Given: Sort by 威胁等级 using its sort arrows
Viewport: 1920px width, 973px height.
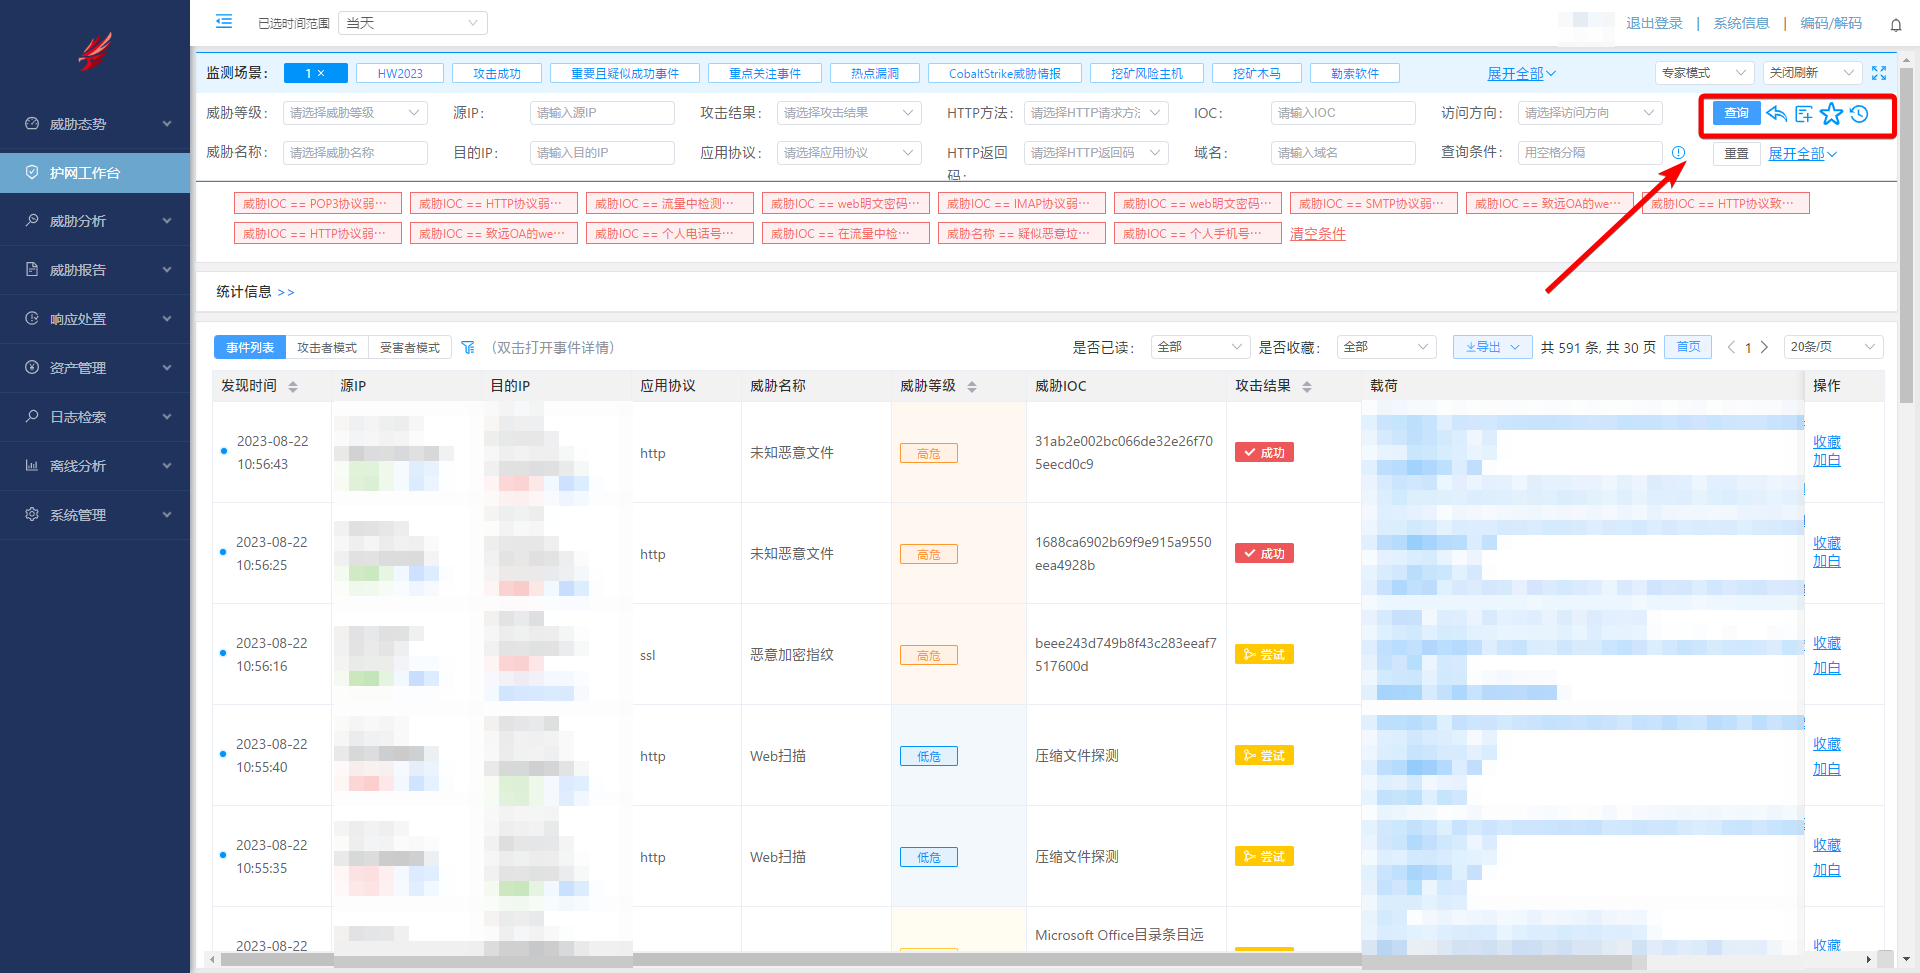Looking at the screenshot, I should point(972,386).
